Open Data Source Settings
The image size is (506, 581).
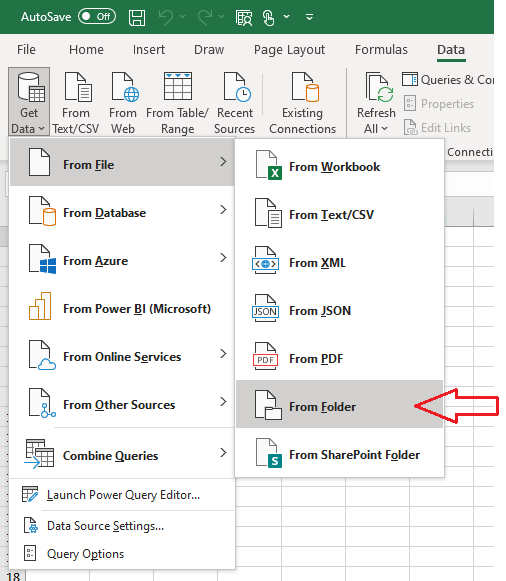[x=122, y=526]
